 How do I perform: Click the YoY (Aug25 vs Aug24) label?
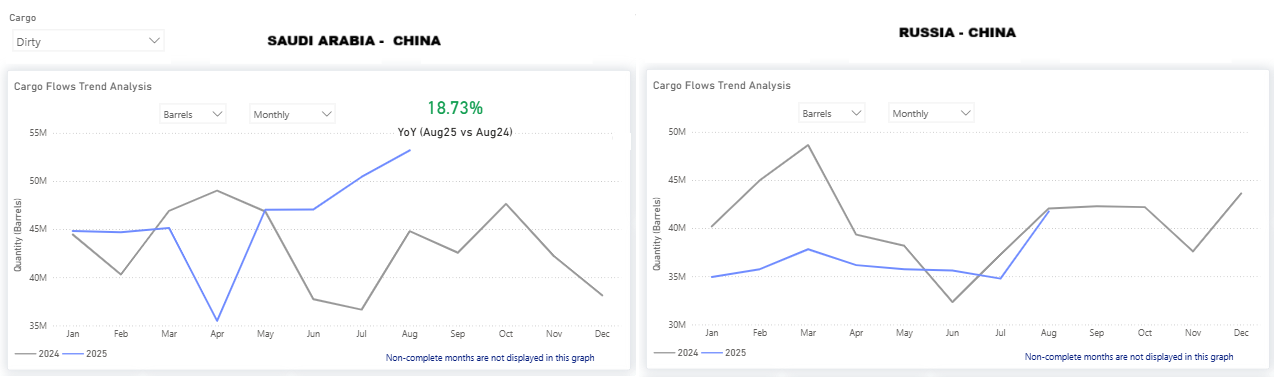(455, 132)
